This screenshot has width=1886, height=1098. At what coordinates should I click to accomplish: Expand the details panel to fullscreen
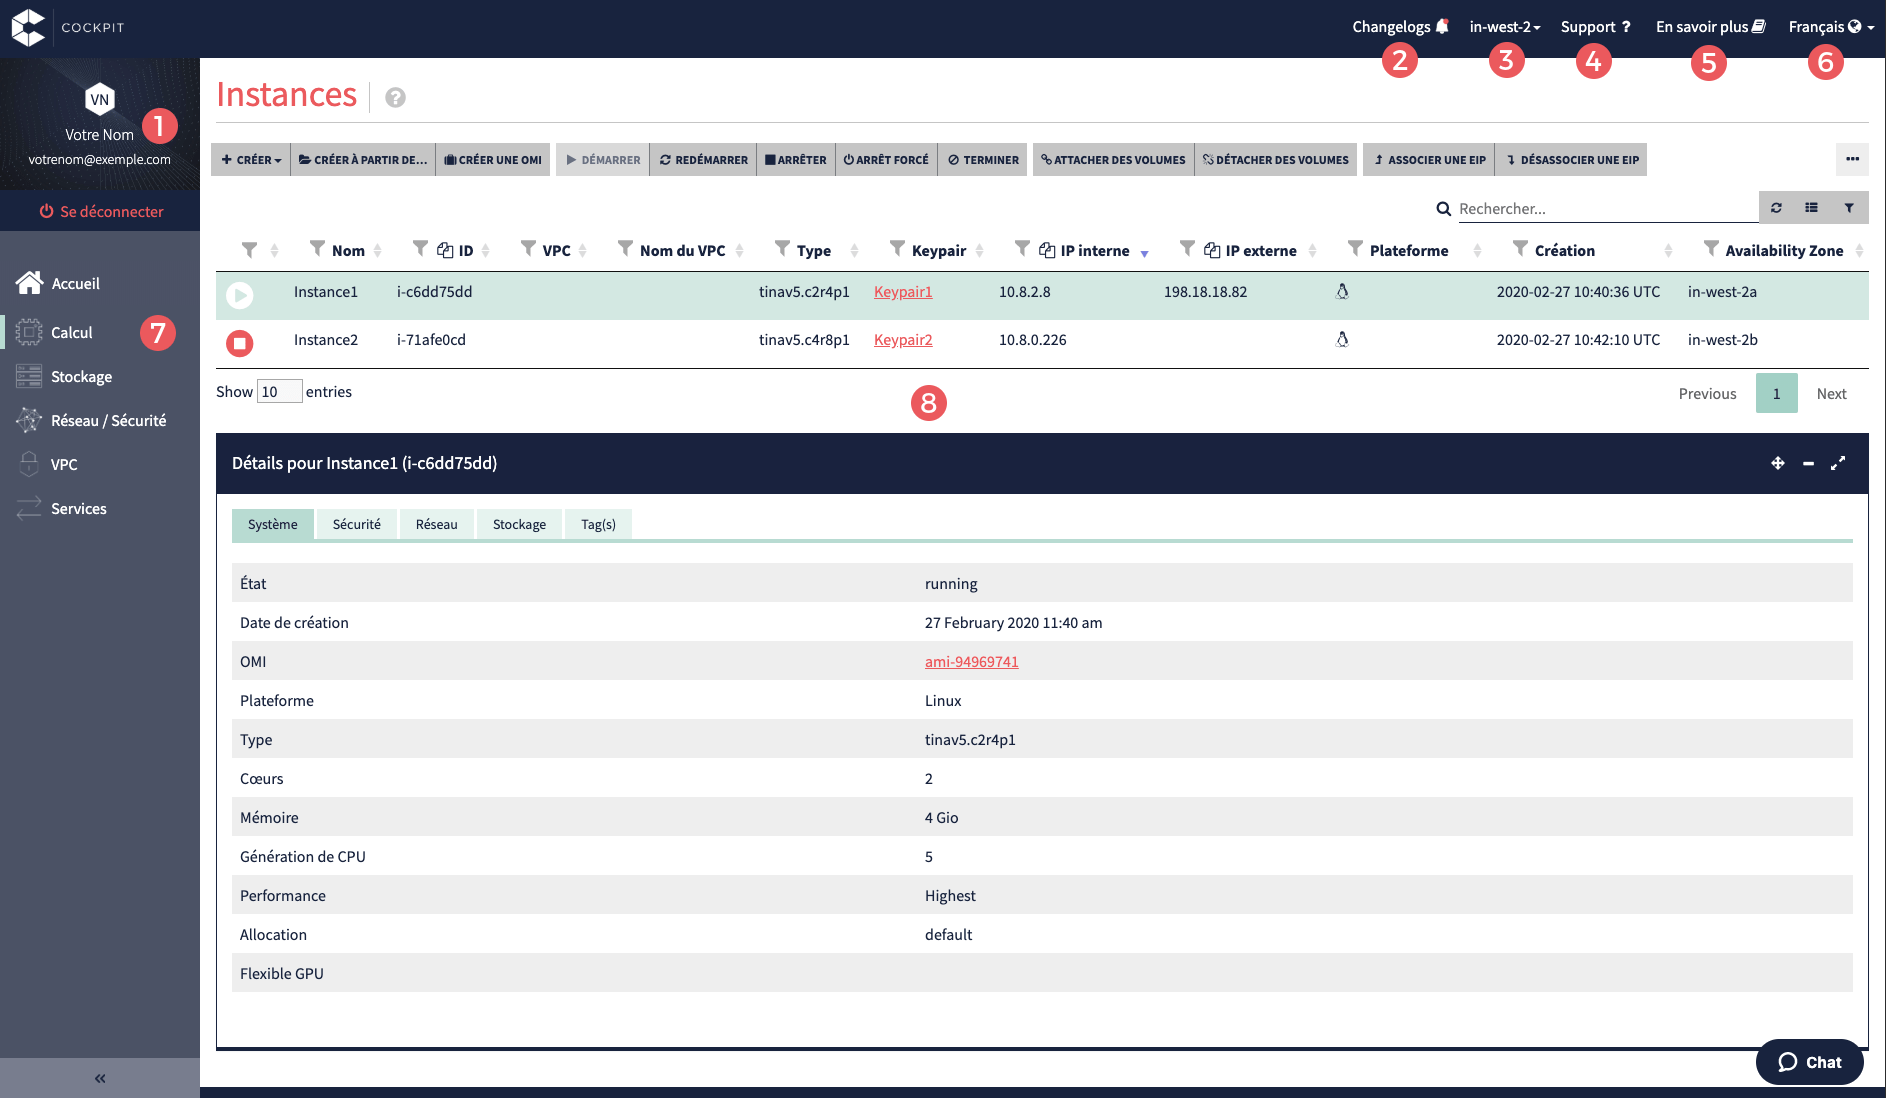pyautogui.click(x=1838, y=463)
